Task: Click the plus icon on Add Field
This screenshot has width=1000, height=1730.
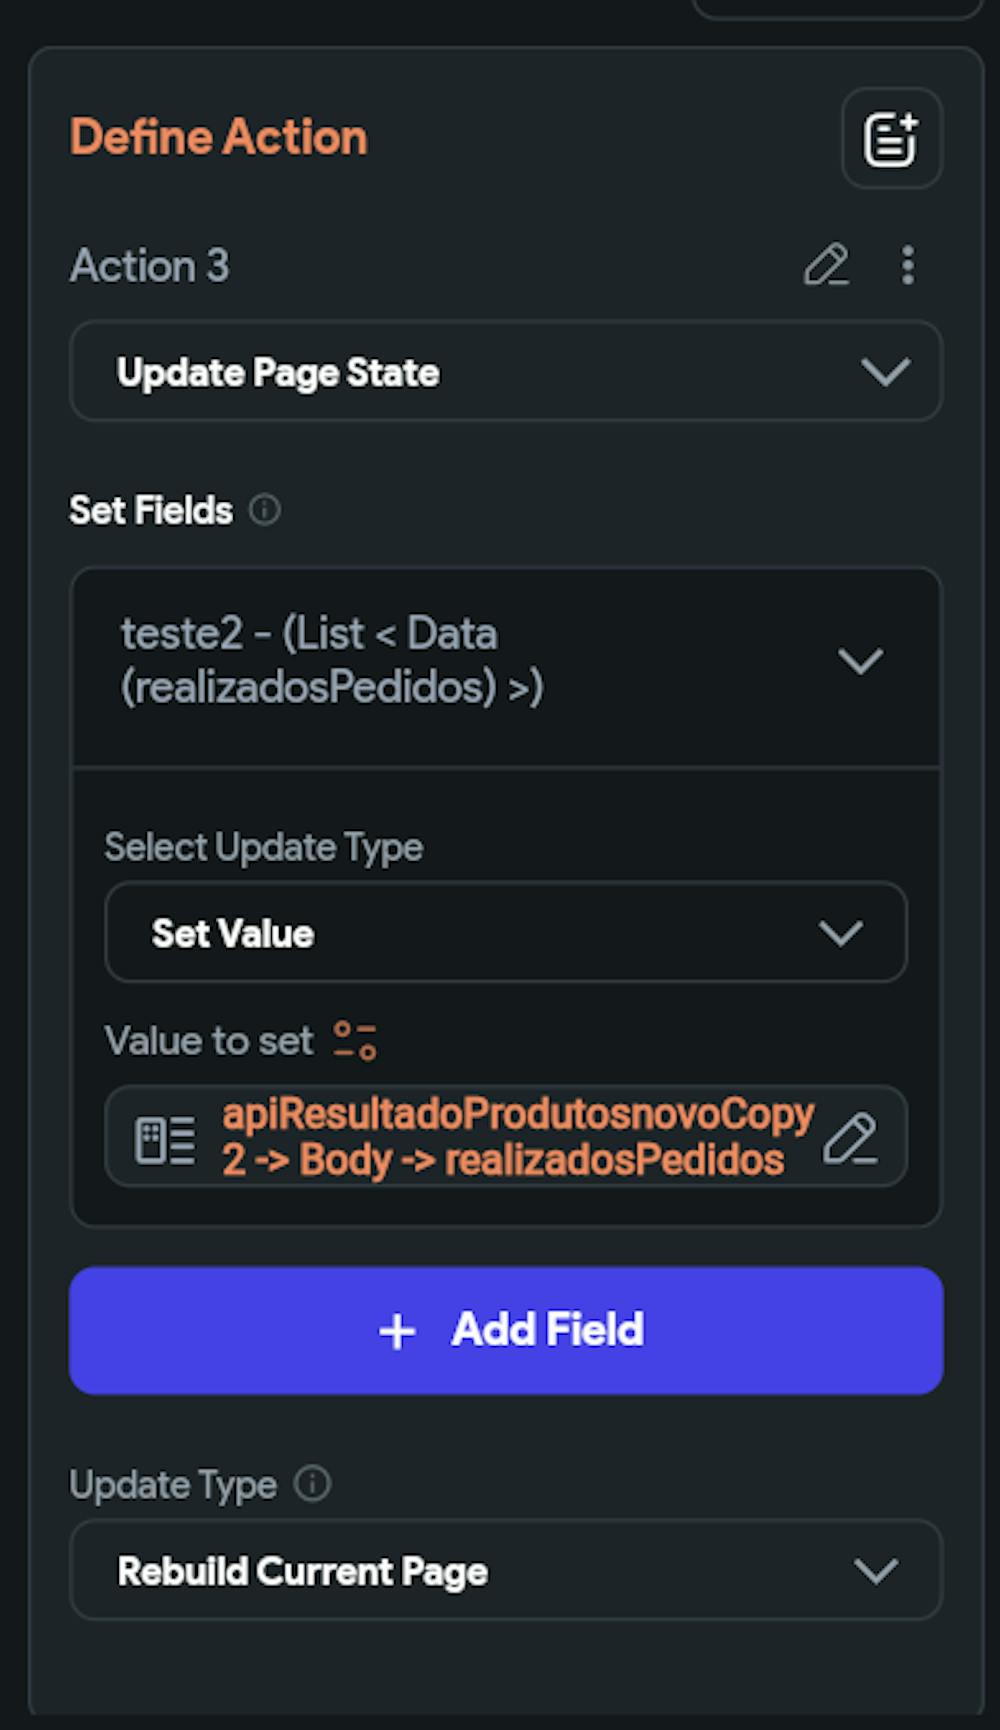Action: (x=397, y=1331)
